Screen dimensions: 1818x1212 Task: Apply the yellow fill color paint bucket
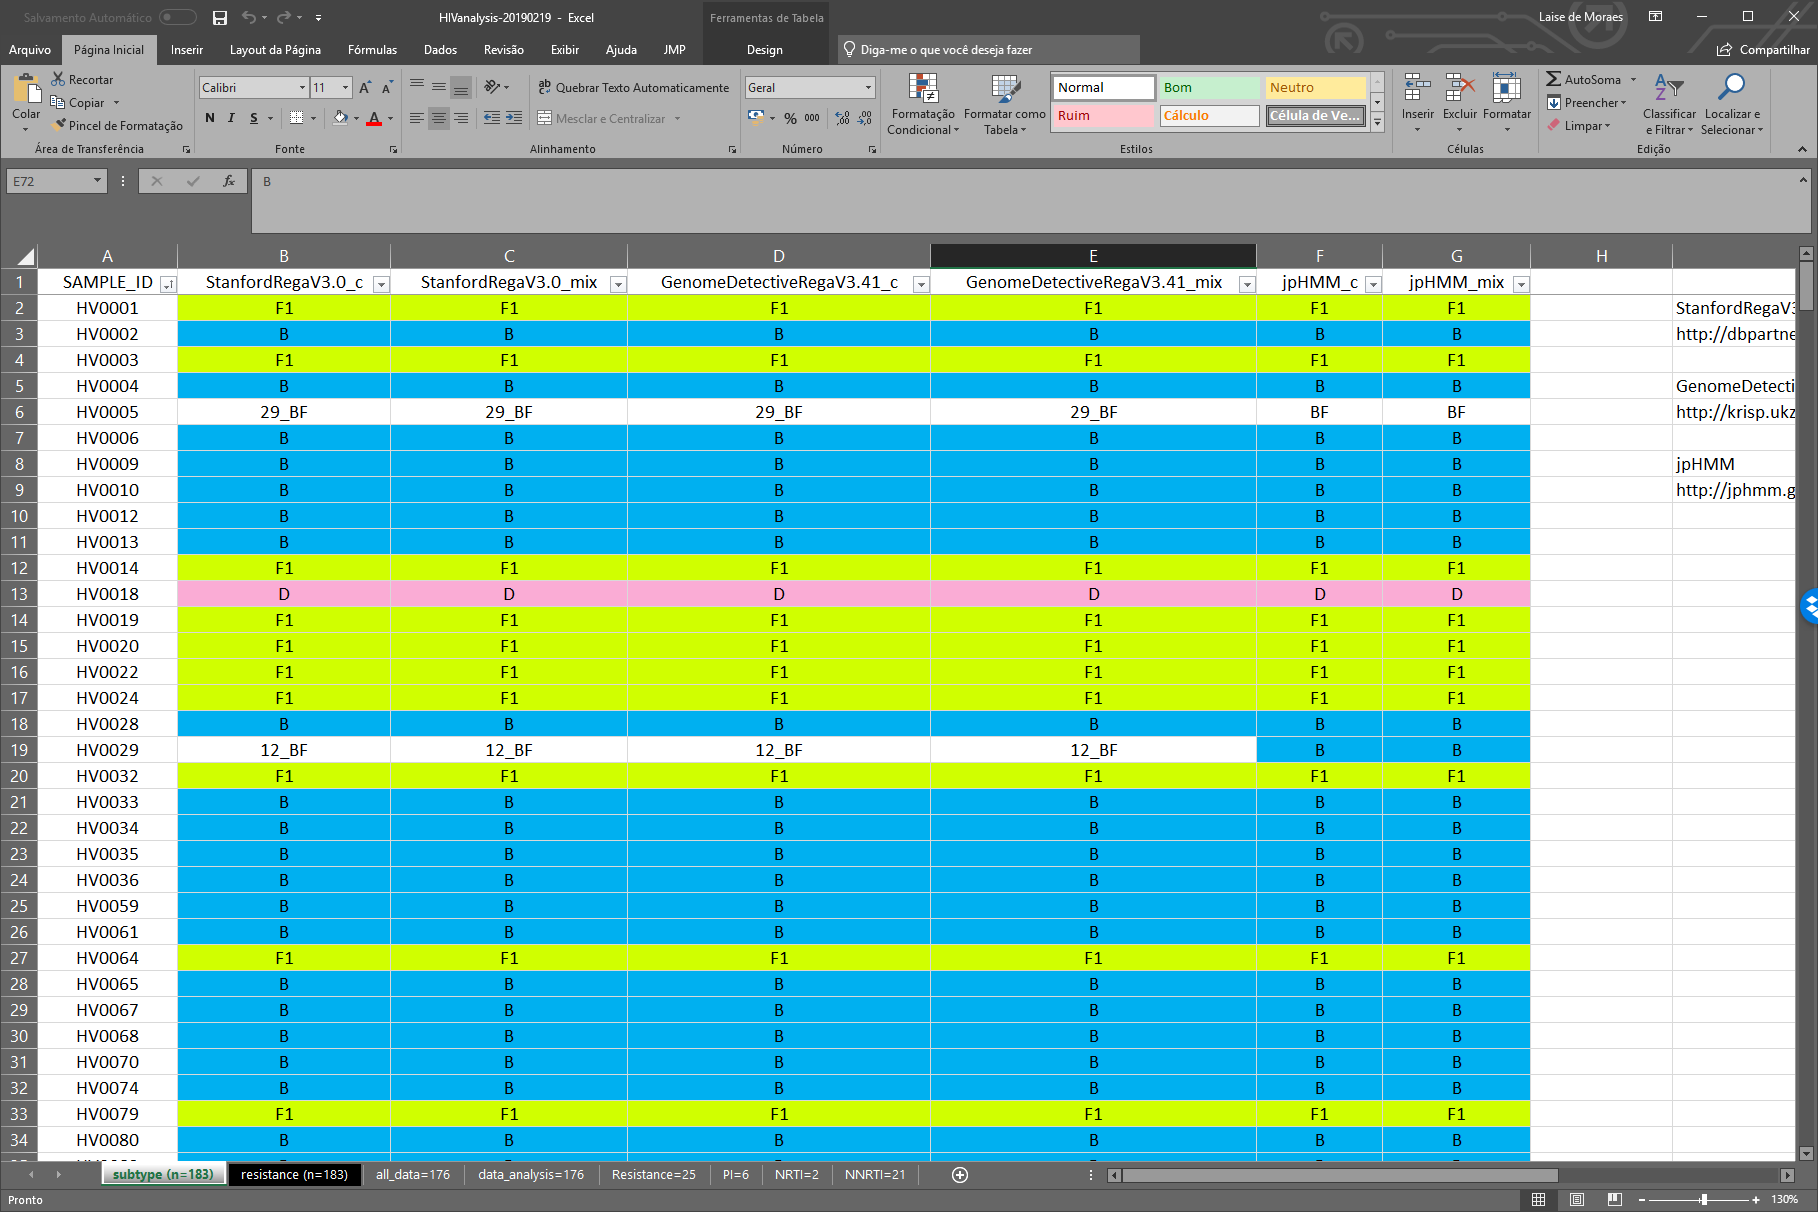click(x=340, y=118)
